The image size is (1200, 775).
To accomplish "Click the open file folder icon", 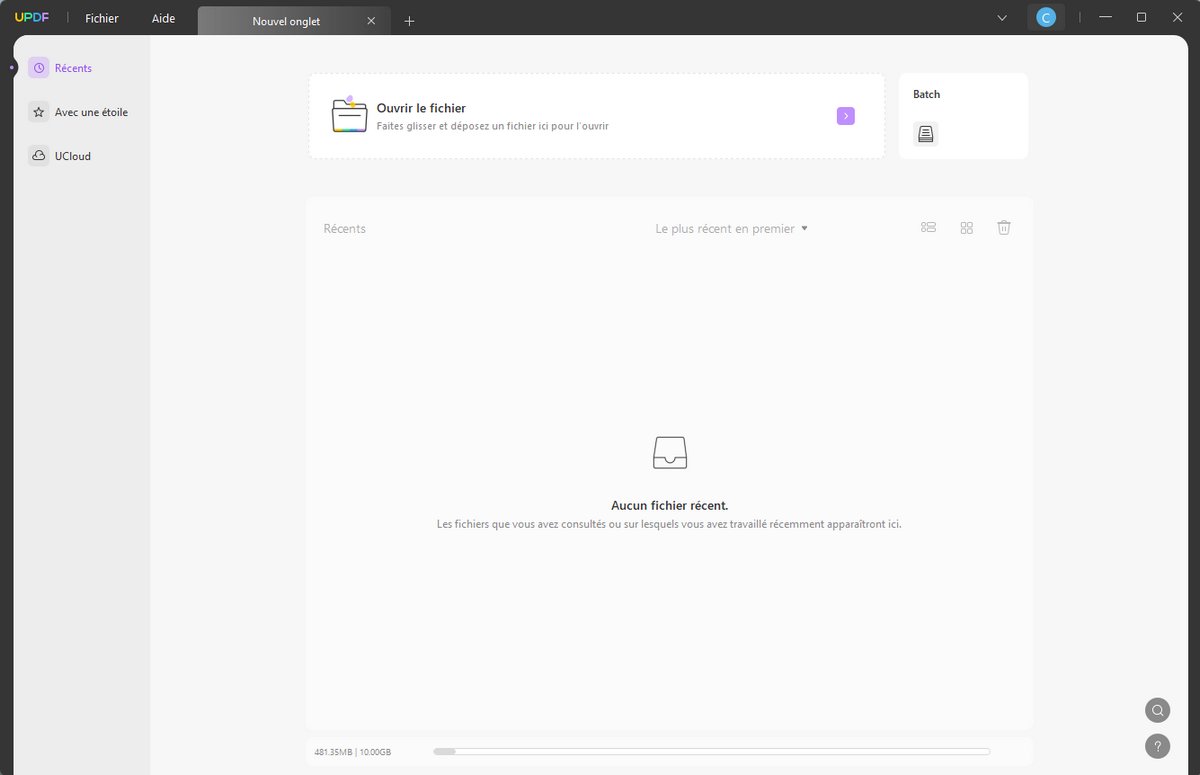I will 350,115.
